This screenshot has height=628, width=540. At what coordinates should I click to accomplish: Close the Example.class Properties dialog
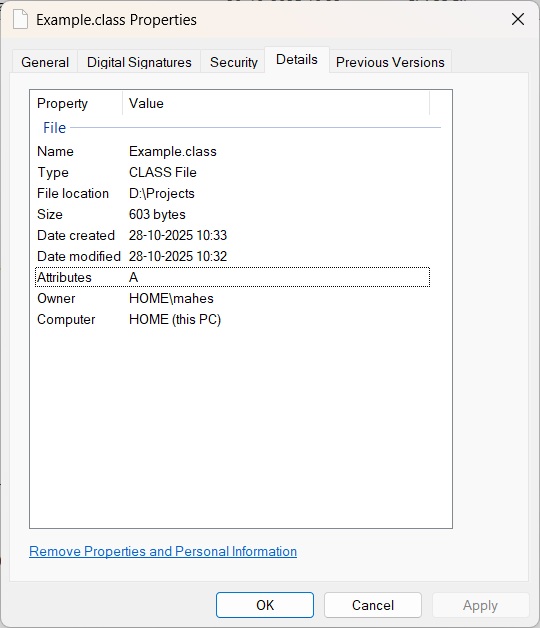tap(518, 19)
